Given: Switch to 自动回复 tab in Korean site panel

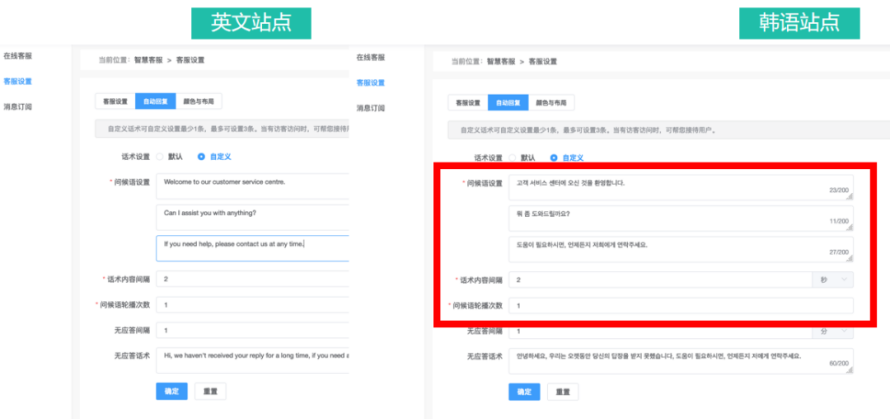Looking at the screenshot, I should pyautogui.click(x=508, y=103).
